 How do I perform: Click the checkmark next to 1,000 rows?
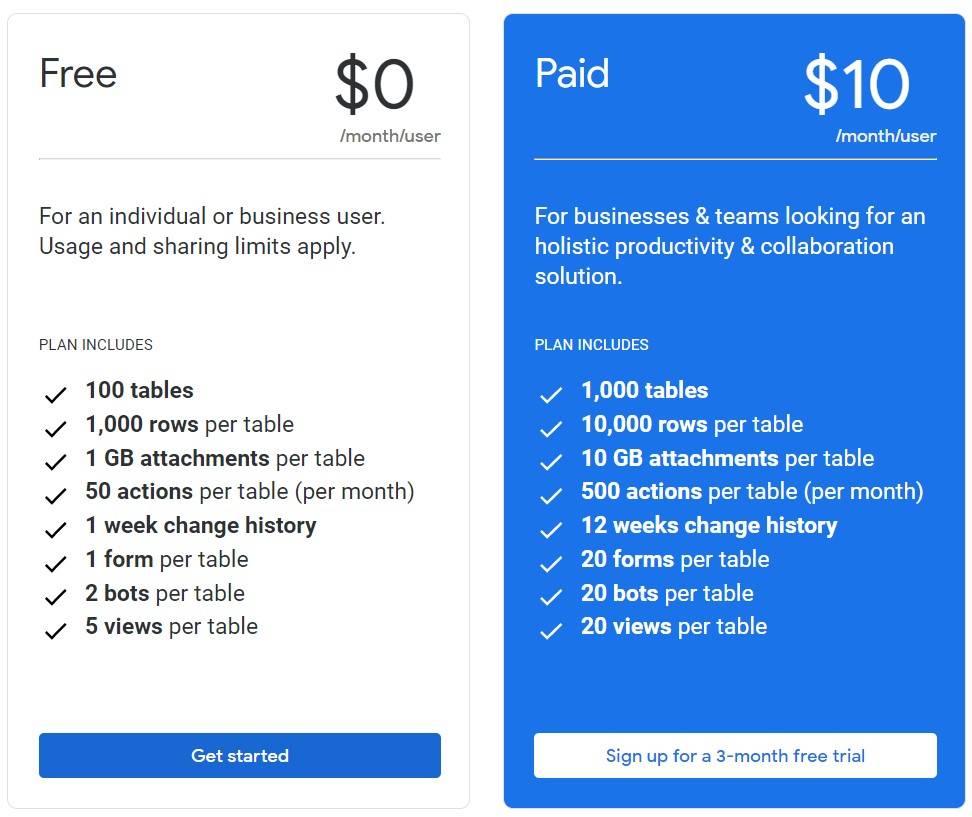click(x=55, y=428)
